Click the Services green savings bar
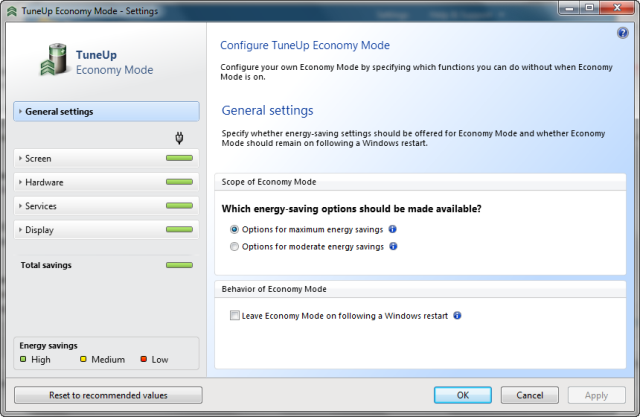The width and height of the screenshot is (640, 417). point(179,205)
